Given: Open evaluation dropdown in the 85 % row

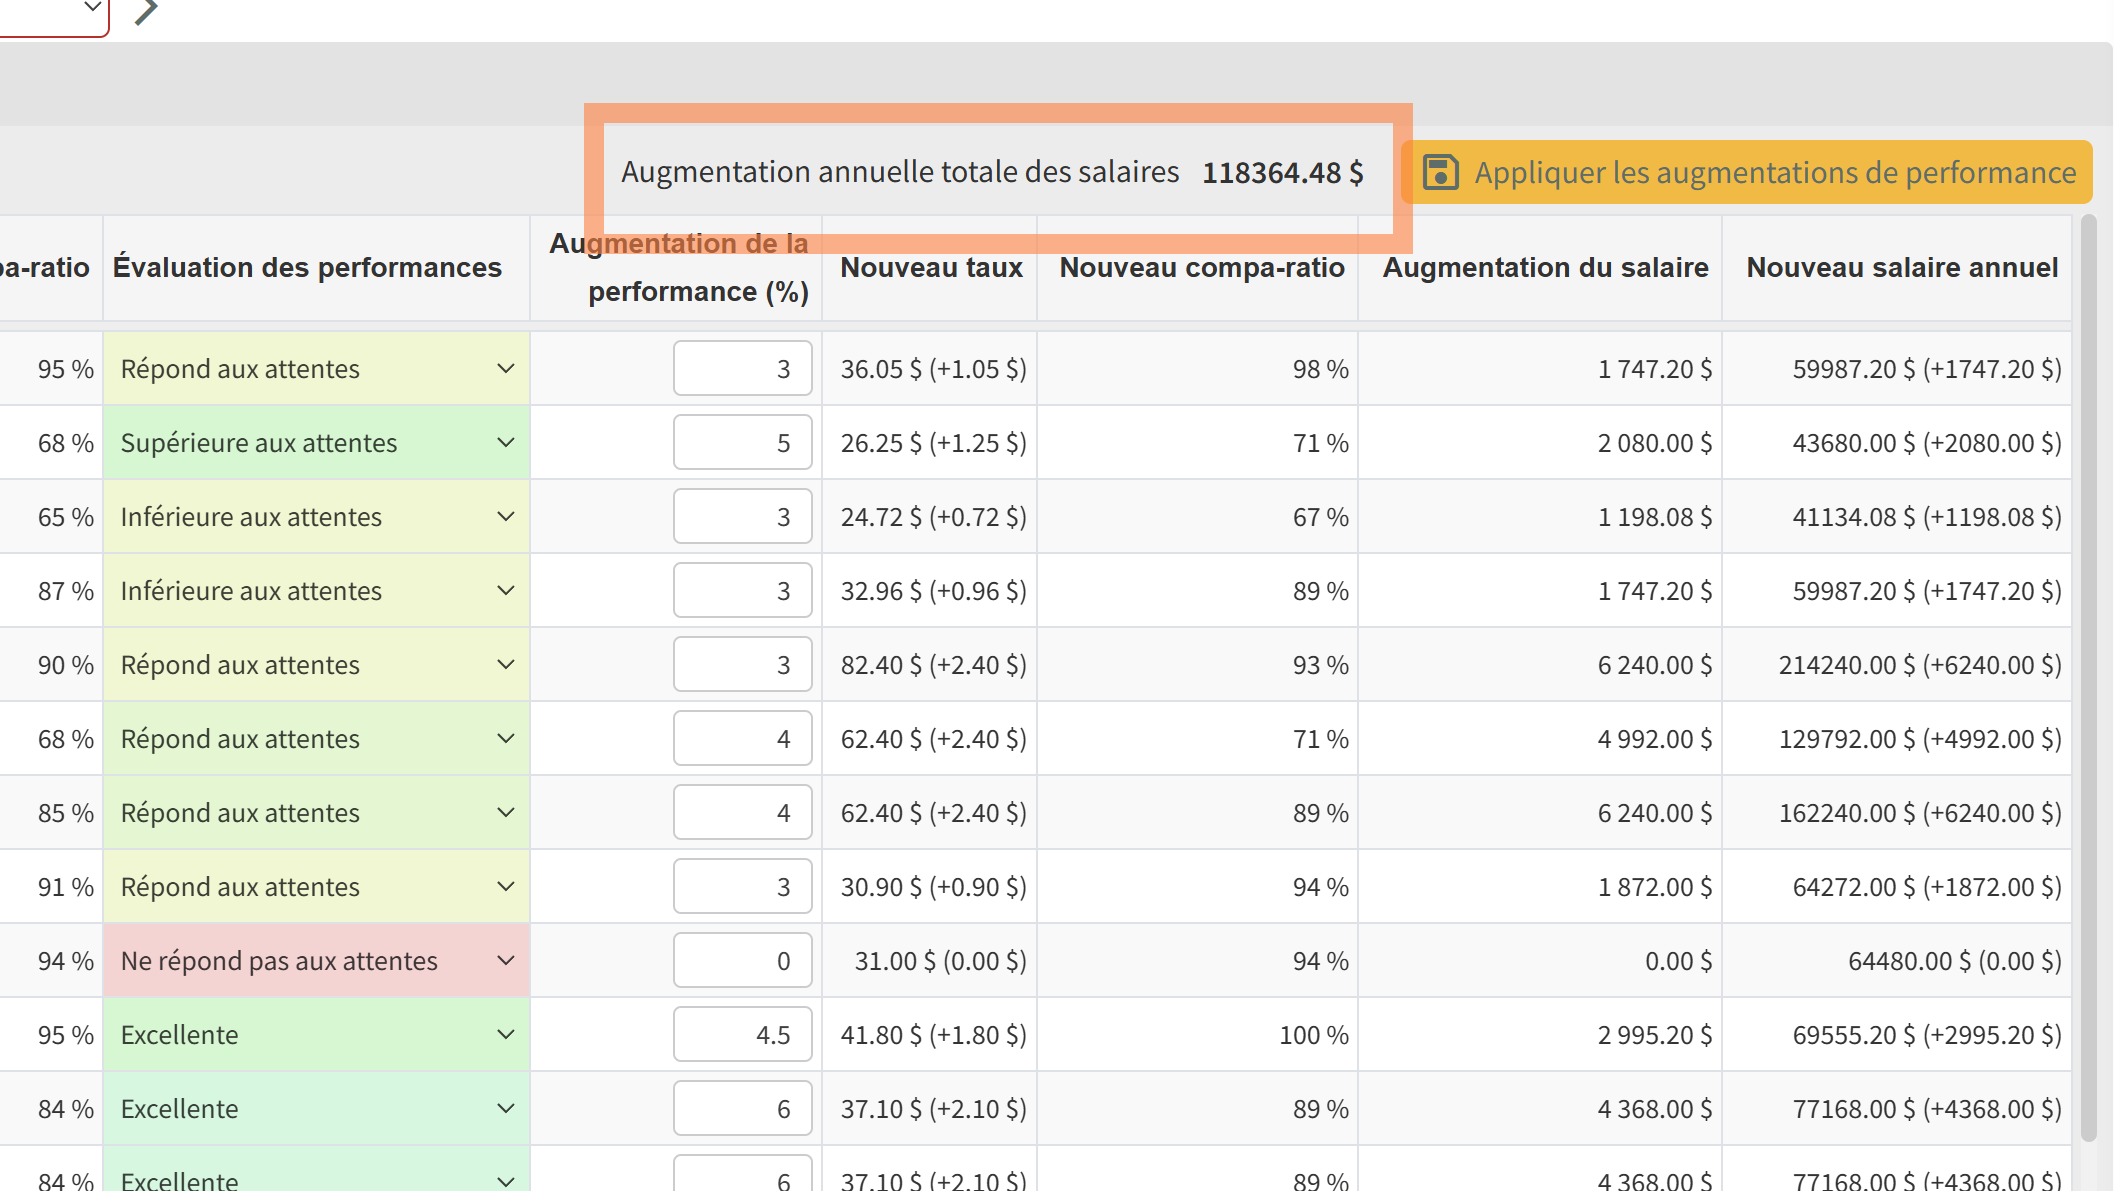Looking at the screenshot, I should [x=316, y=813].
